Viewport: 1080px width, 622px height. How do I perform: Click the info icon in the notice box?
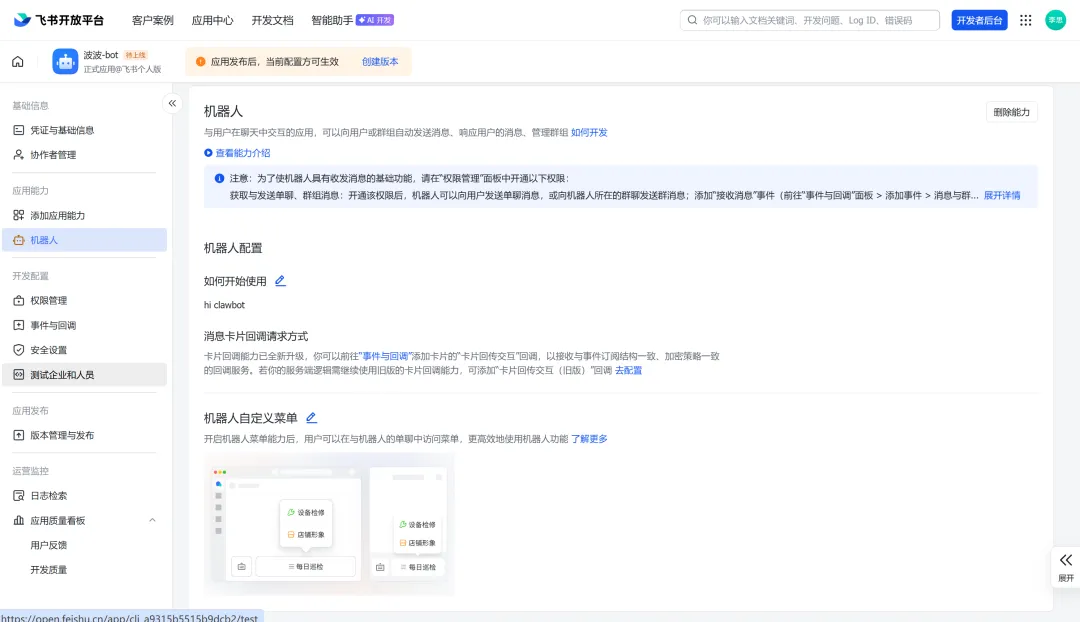219,178
